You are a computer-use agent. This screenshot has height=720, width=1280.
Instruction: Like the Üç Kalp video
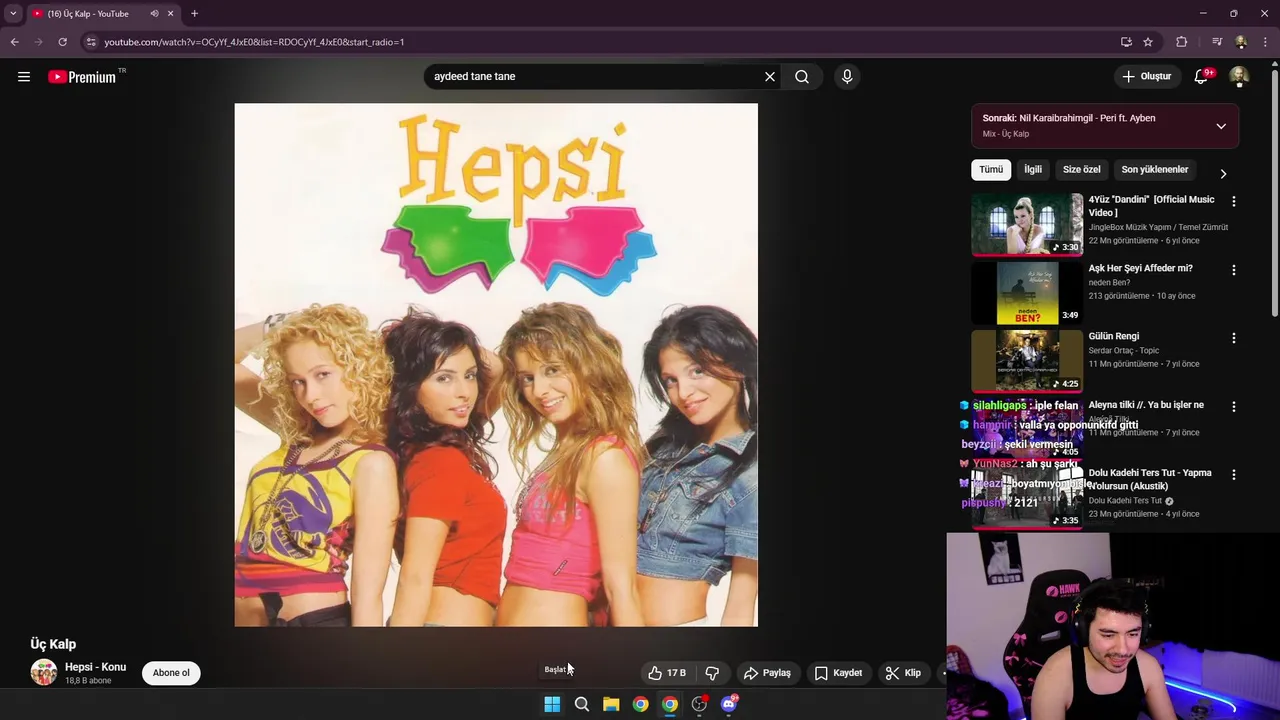667,673
